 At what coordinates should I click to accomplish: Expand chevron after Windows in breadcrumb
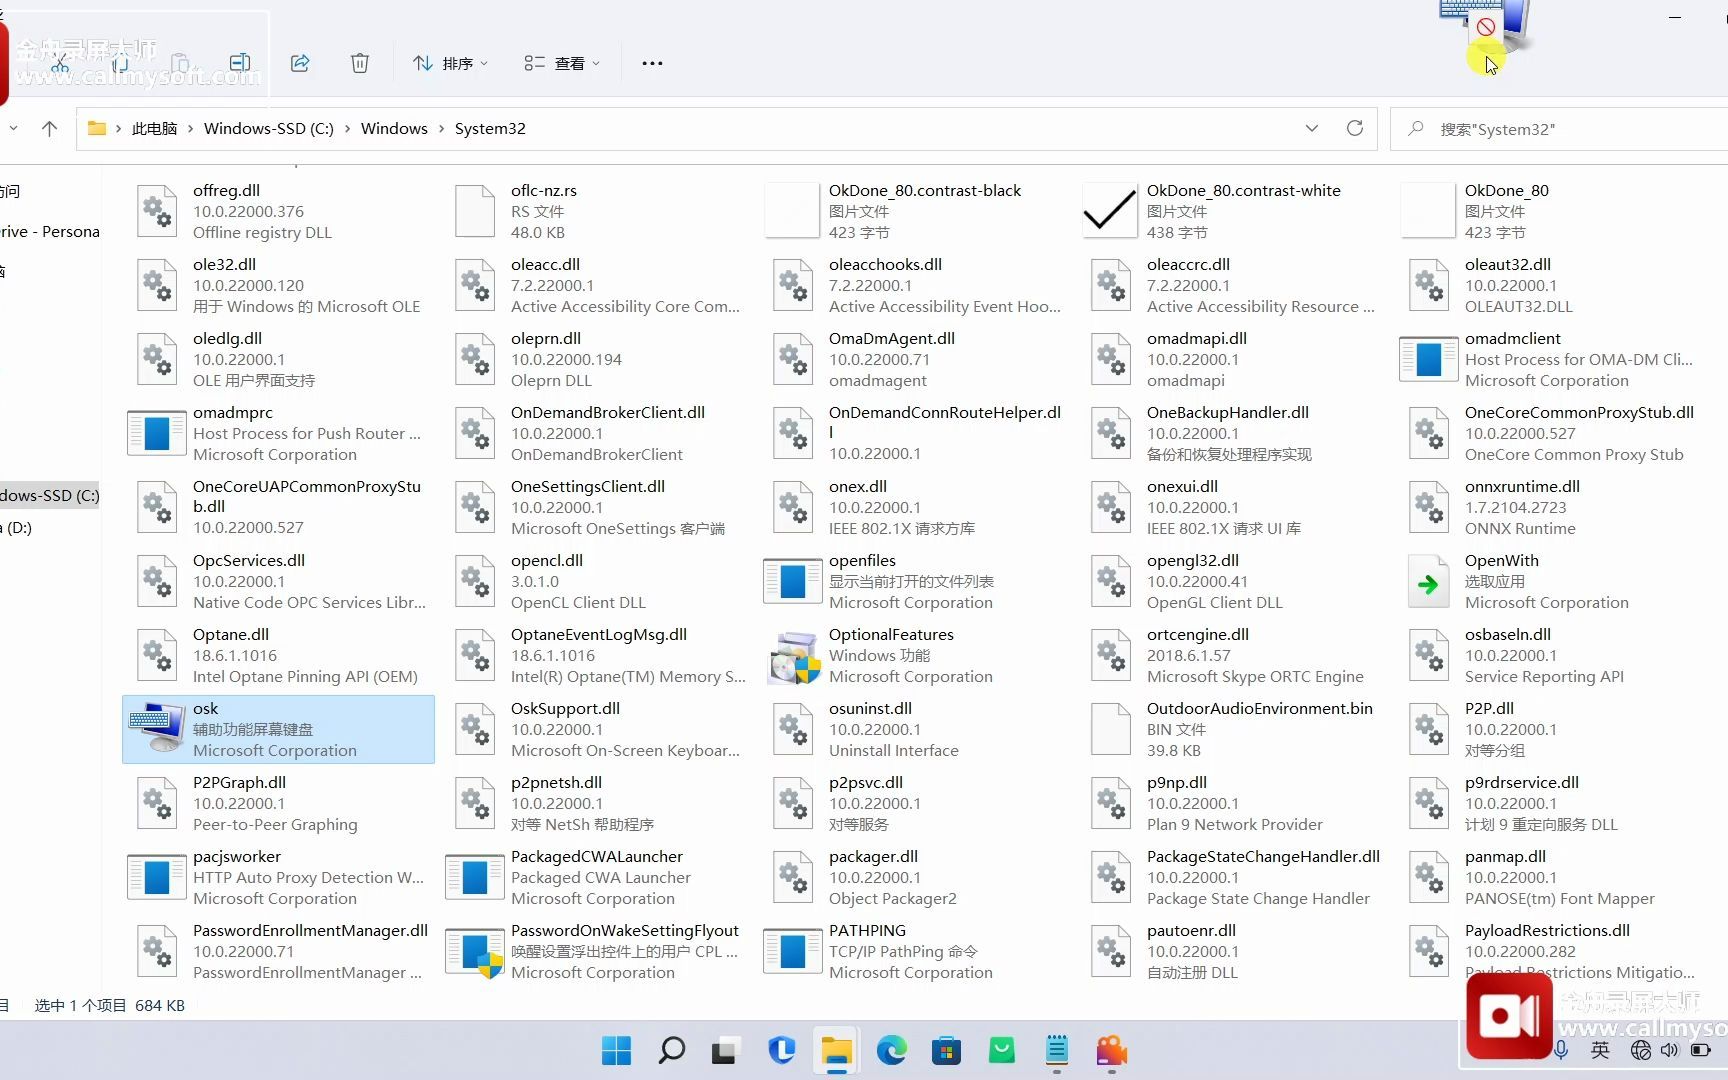point(441,128)
